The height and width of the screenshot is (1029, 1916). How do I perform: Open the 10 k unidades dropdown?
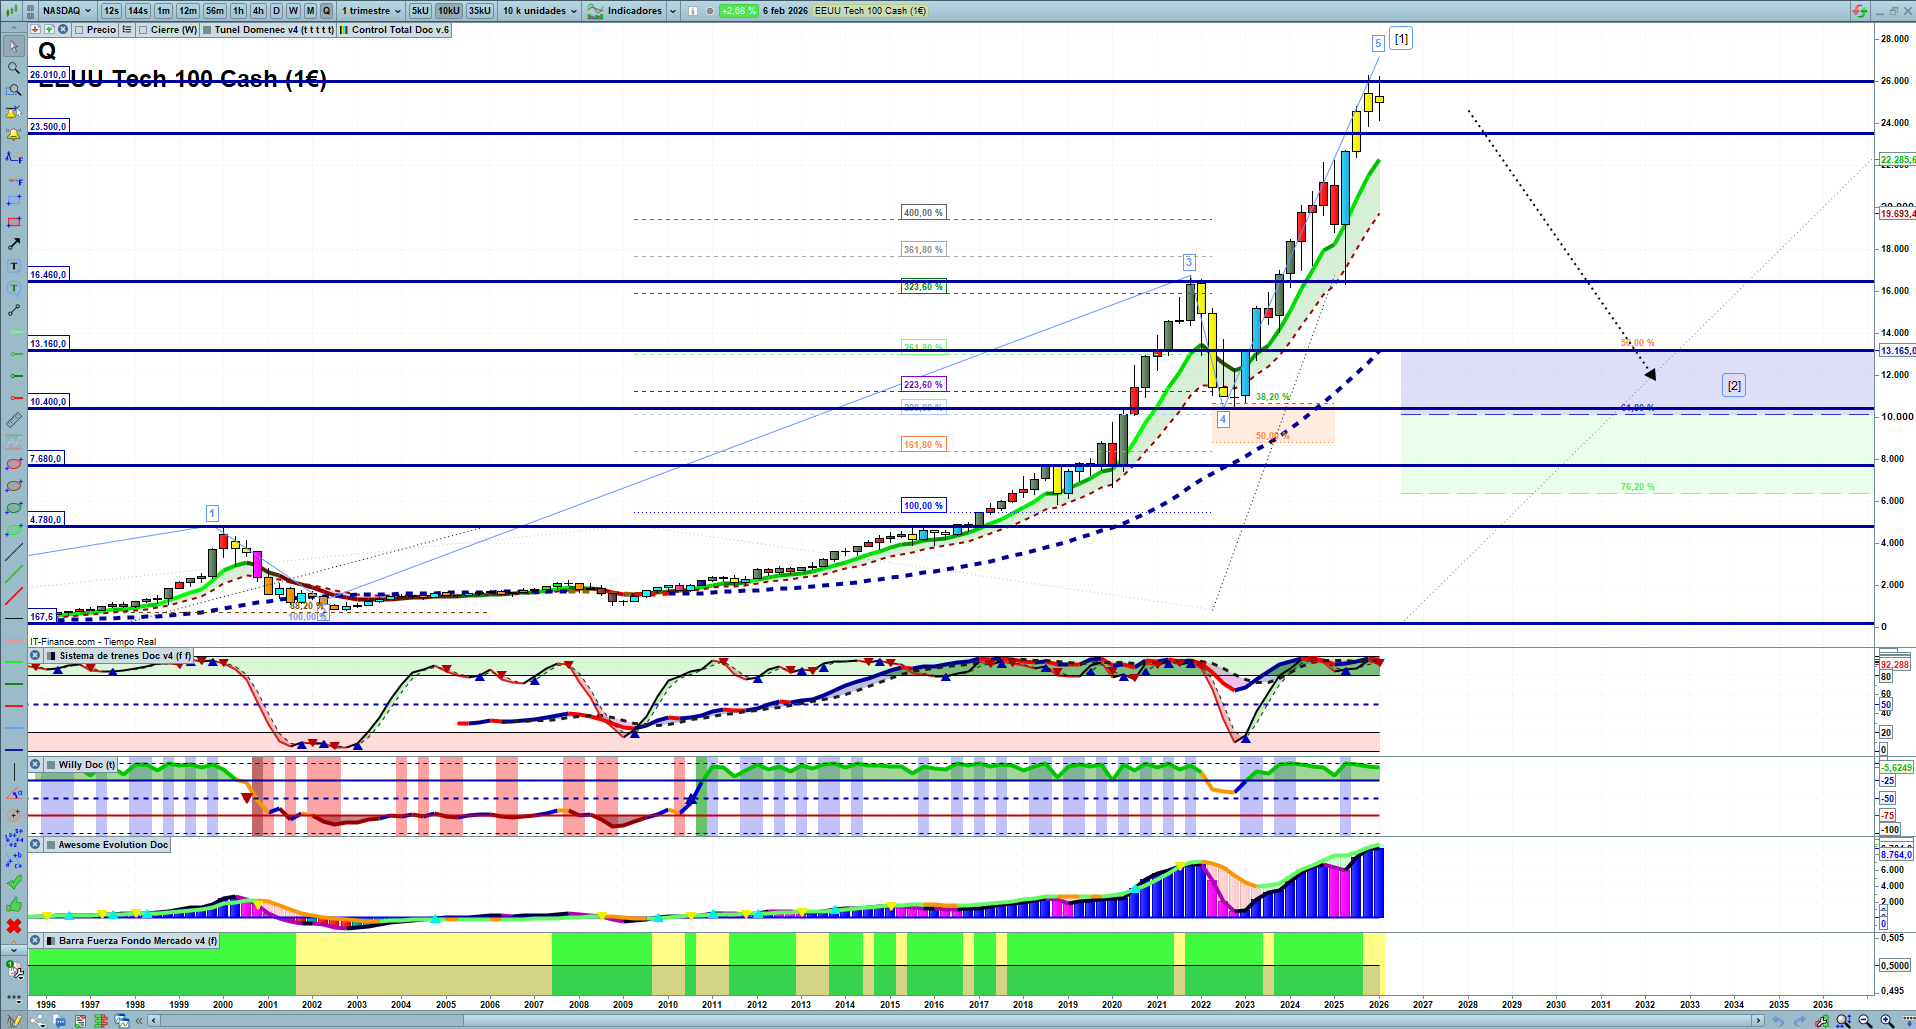point(540,11)
